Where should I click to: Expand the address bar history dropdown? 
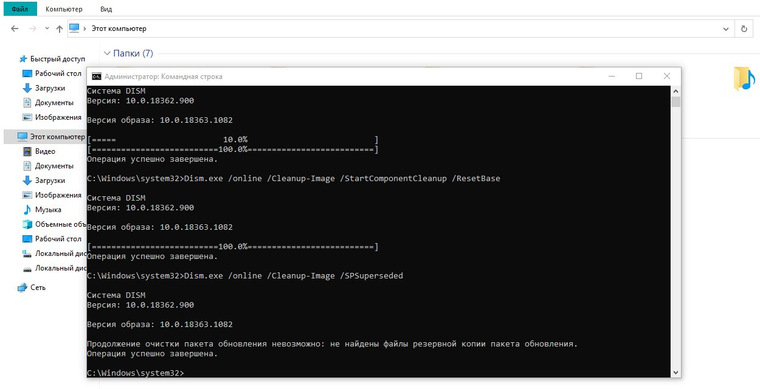pos(726,29)
